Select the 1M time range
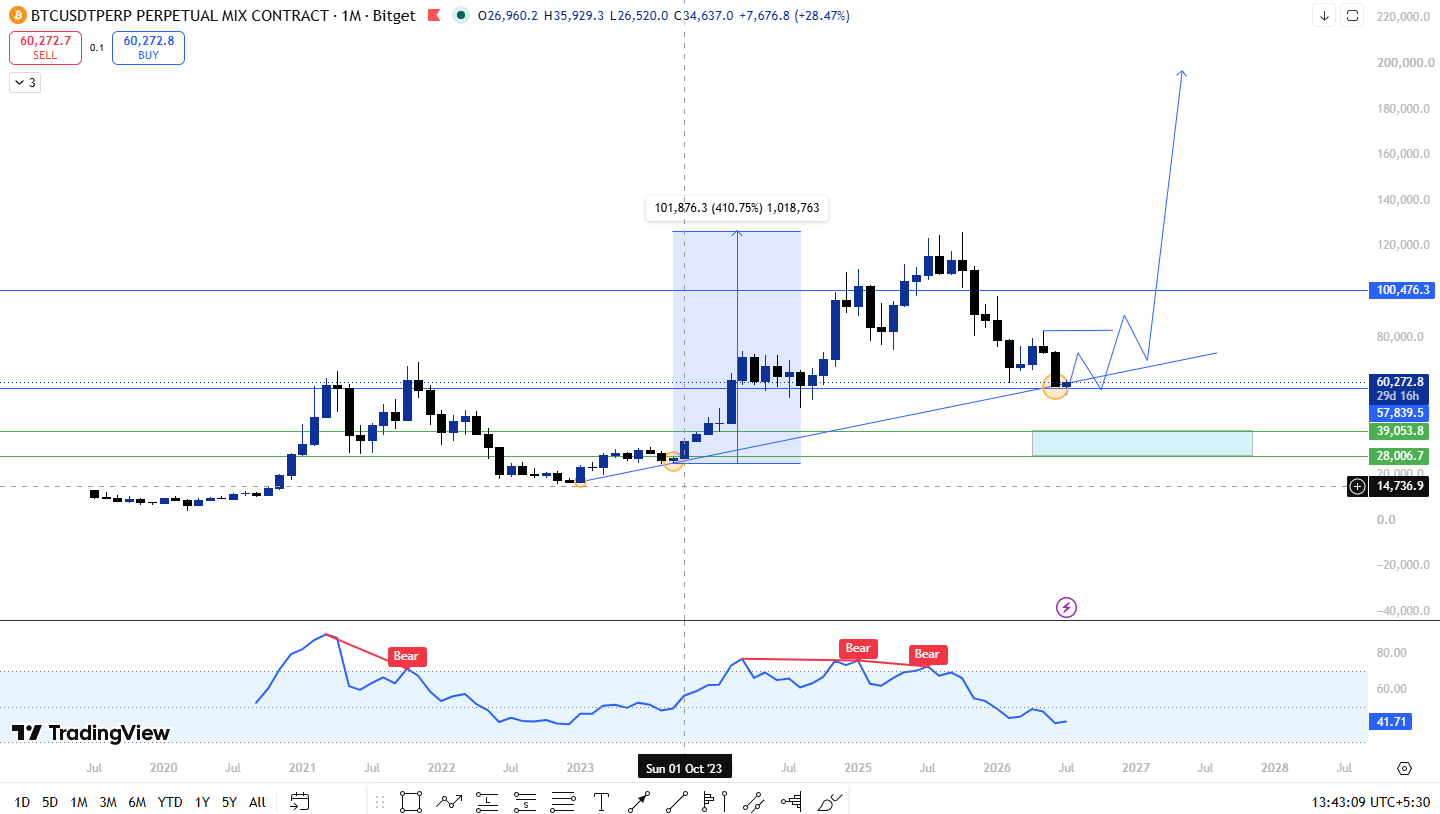The height and width of the screenshot is (814, 1440). pos(79,801)
